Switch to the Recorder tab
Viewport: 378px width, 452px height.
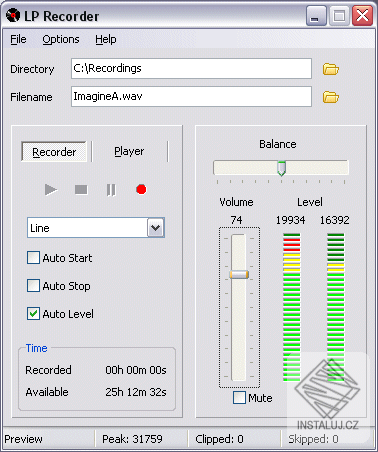coord(54,152)
